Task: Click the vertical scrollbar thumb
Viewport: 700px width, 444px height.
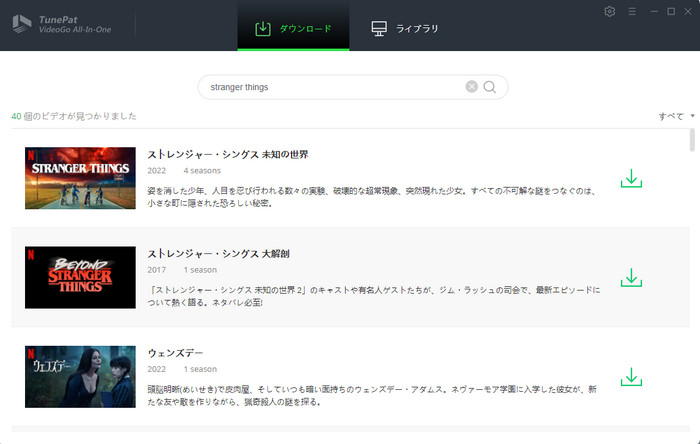Action: coord(692,140)
